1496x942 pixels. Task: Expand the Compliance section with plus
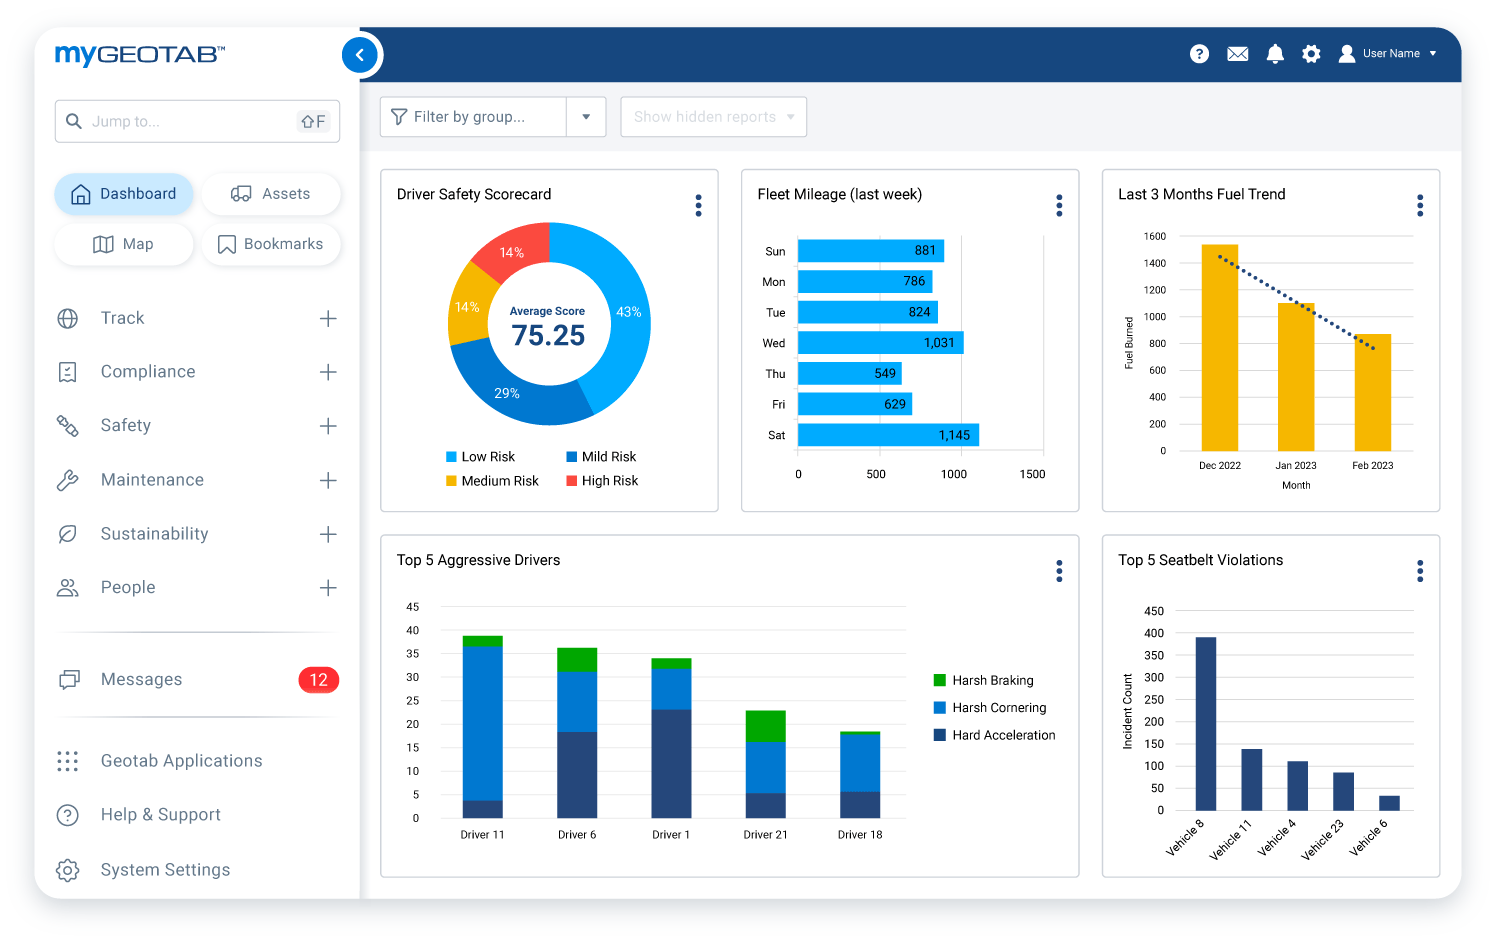(x=328, y=371)
